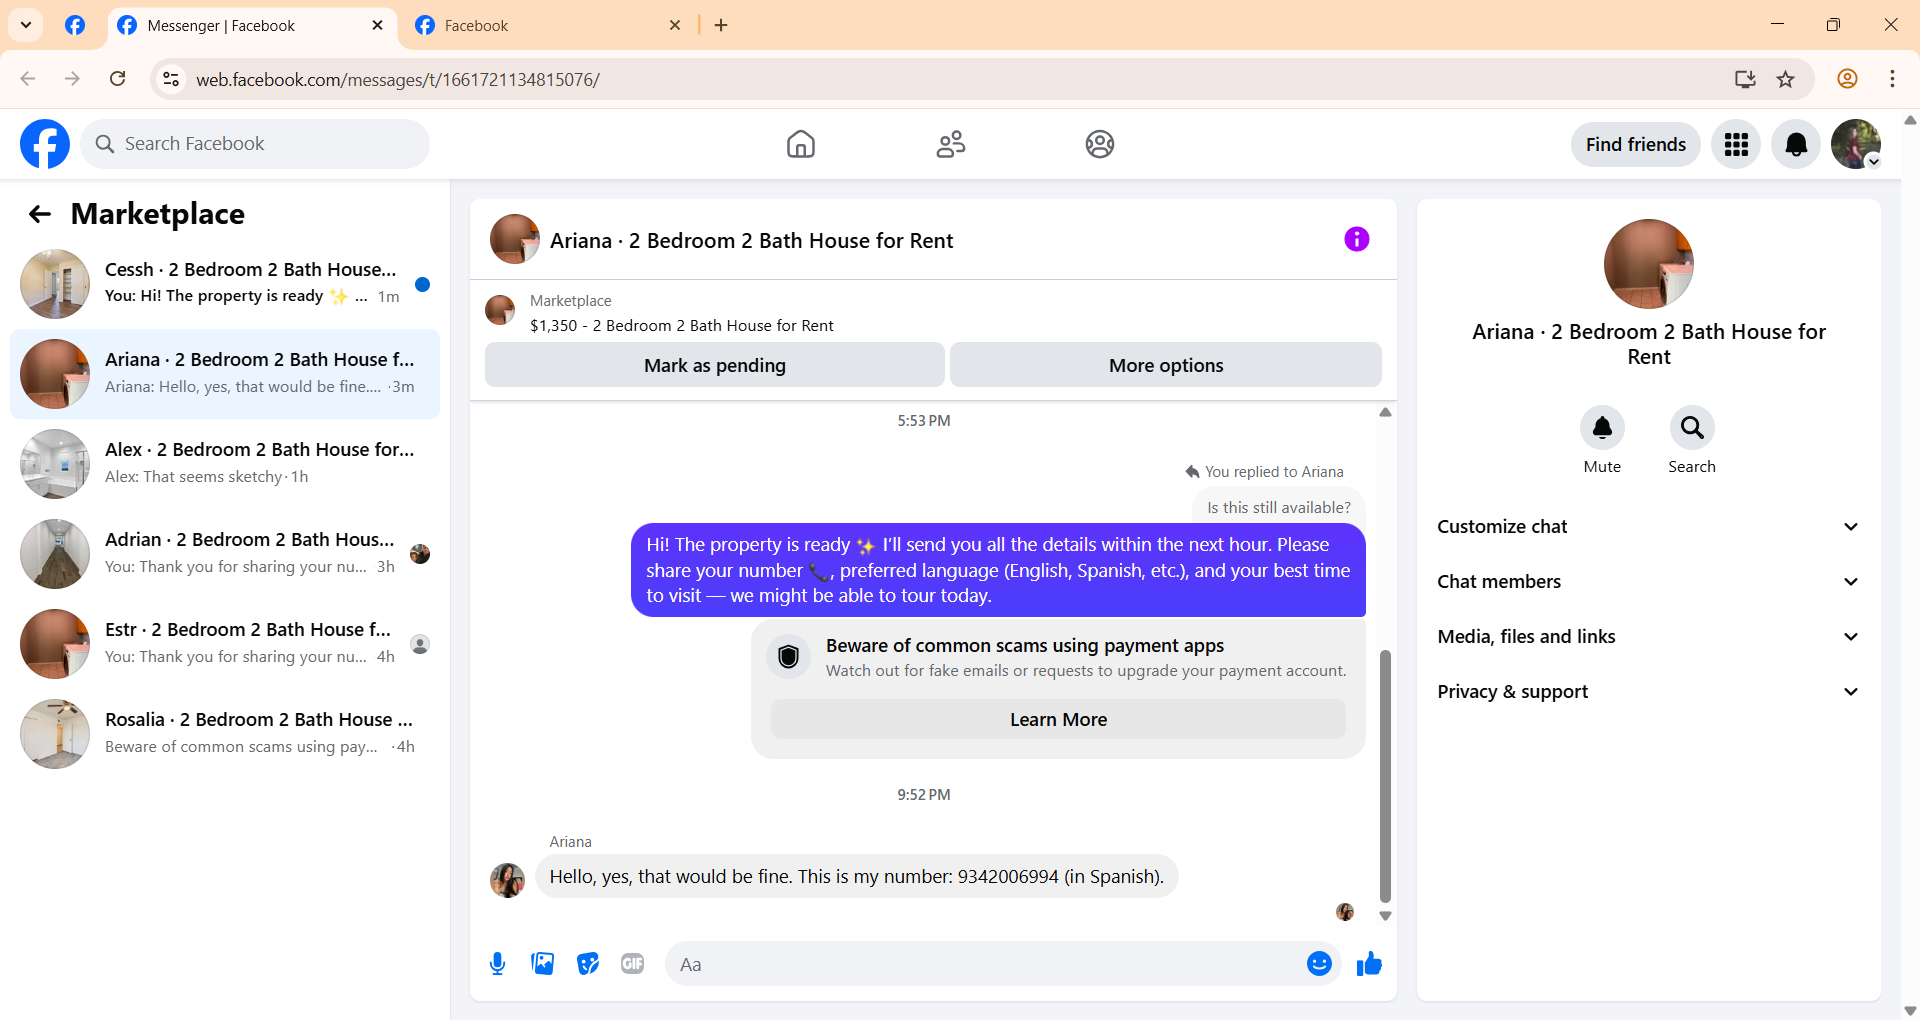Open the Rosalia conversation
The height and width of the screenshot is (1020, 1920).
tap(225, 734)
